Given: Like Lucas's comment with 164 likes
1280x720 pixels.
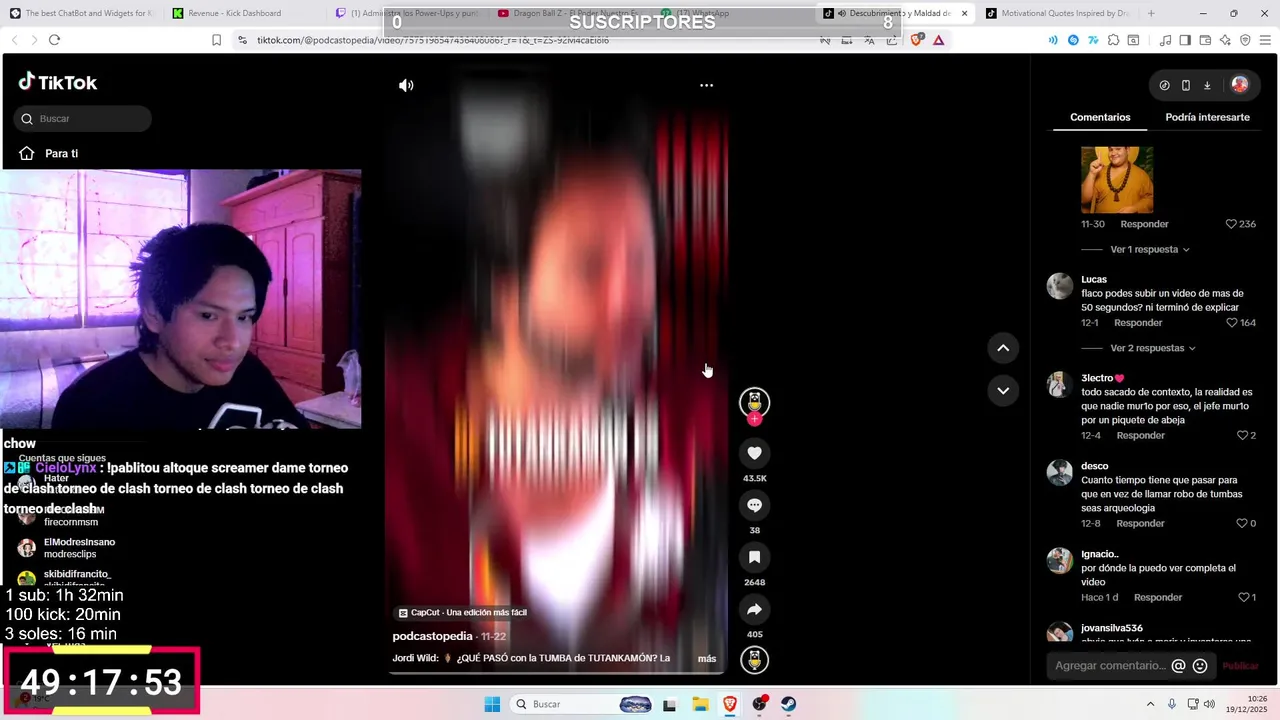Looking at the screenshot, I should tap(1232, 323).
